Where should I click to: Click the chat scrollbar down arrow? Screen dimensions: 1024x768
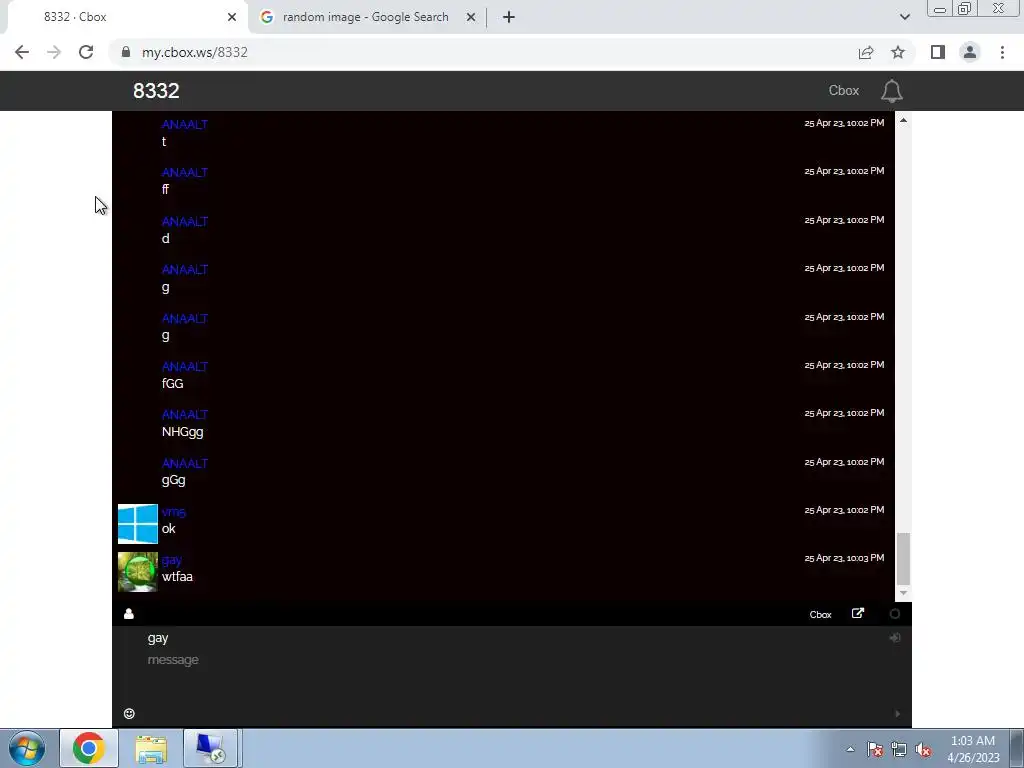(903, 593)
